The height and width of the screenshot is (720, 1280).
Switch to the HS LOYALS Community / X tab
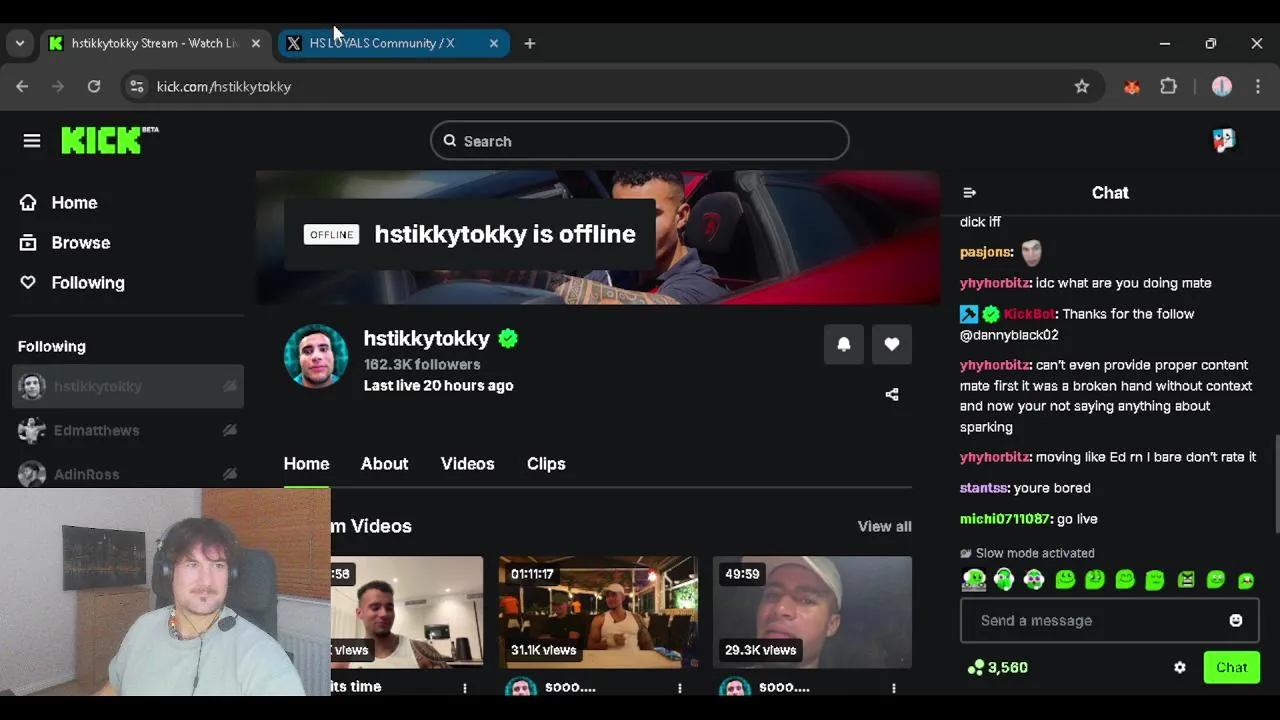394,43
